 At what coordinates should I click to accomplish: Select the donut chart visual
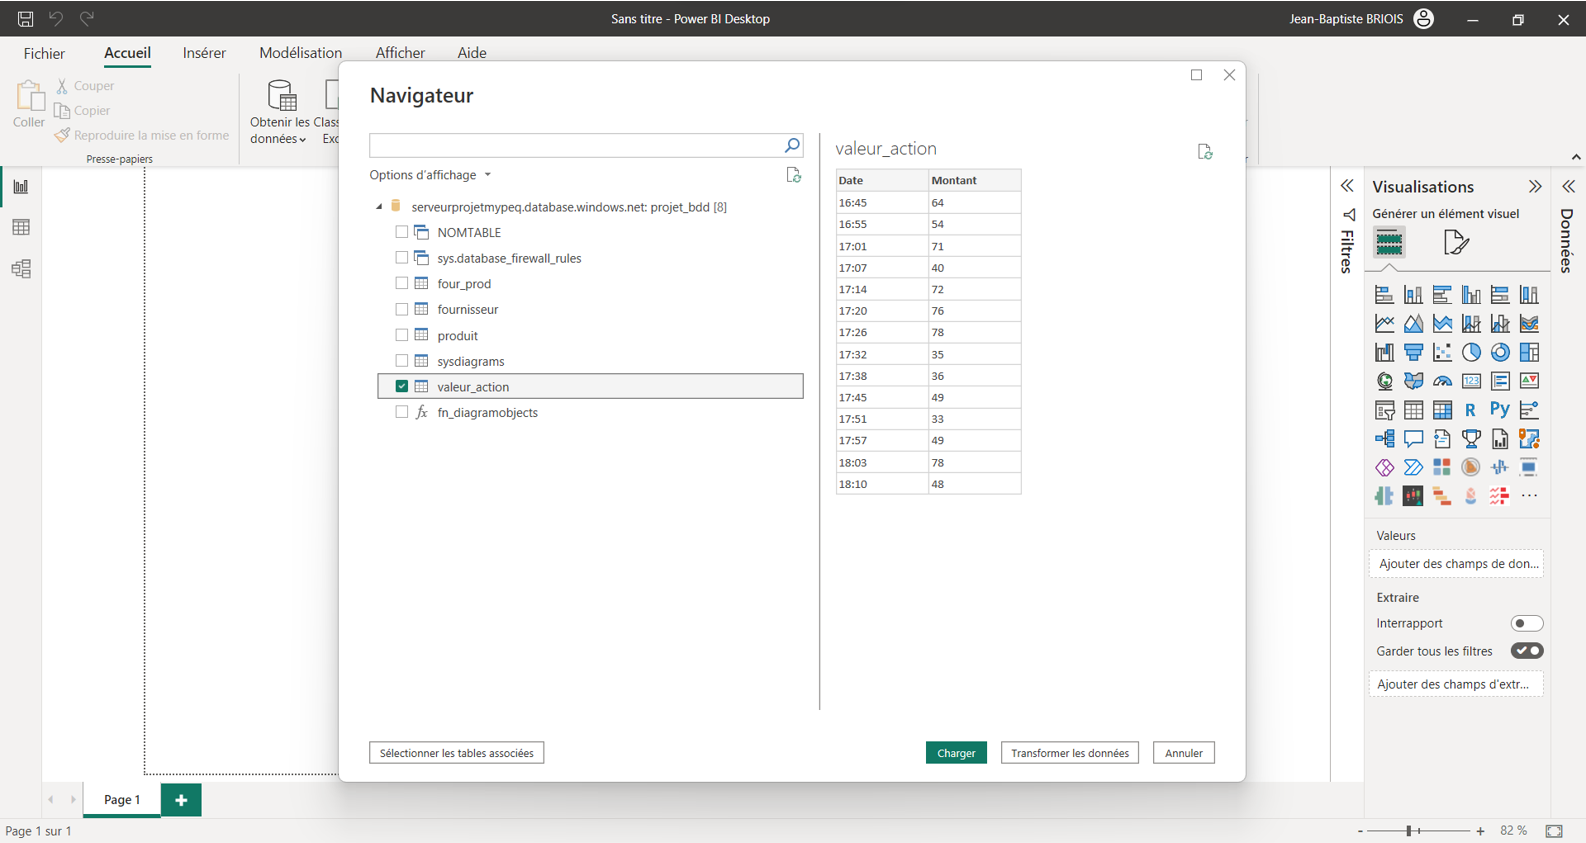pos(1500,352)
